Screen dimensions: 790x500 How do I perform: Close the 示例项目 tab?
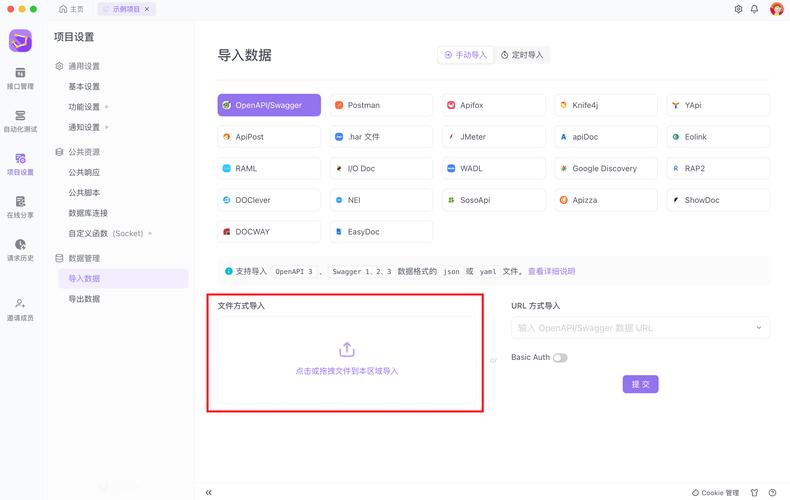pyautogui.click(x=147, y=9)
